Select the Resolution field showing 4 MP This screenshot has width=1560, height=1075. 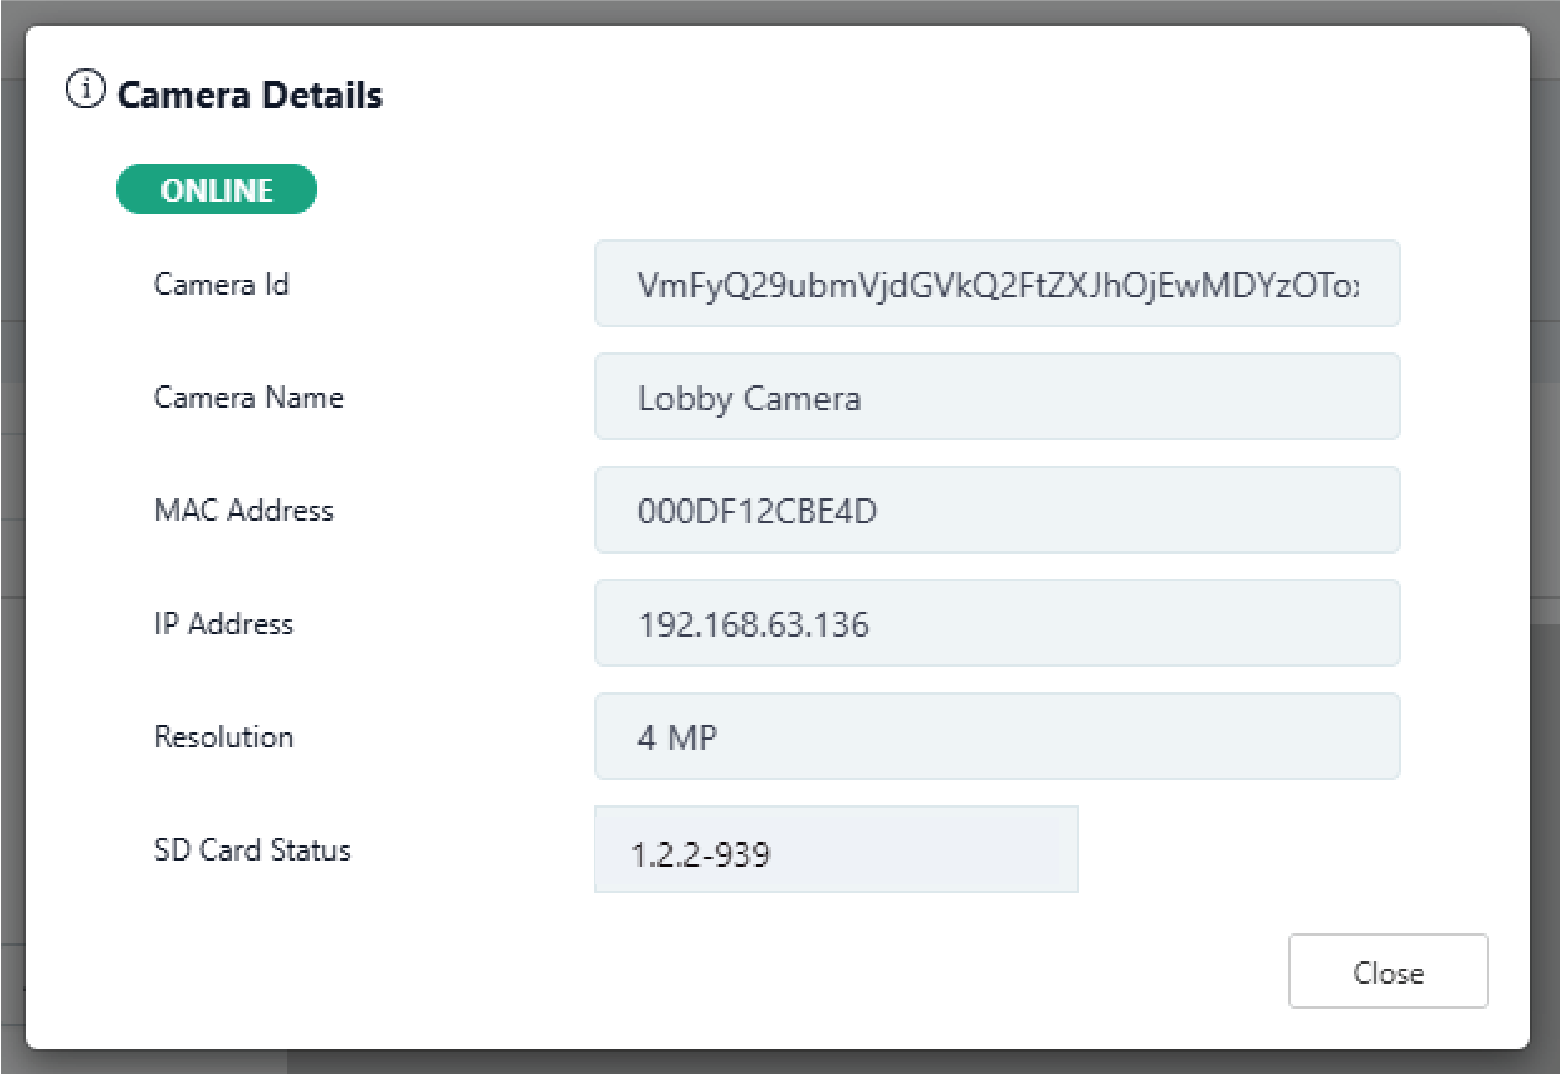click(996, 736)
